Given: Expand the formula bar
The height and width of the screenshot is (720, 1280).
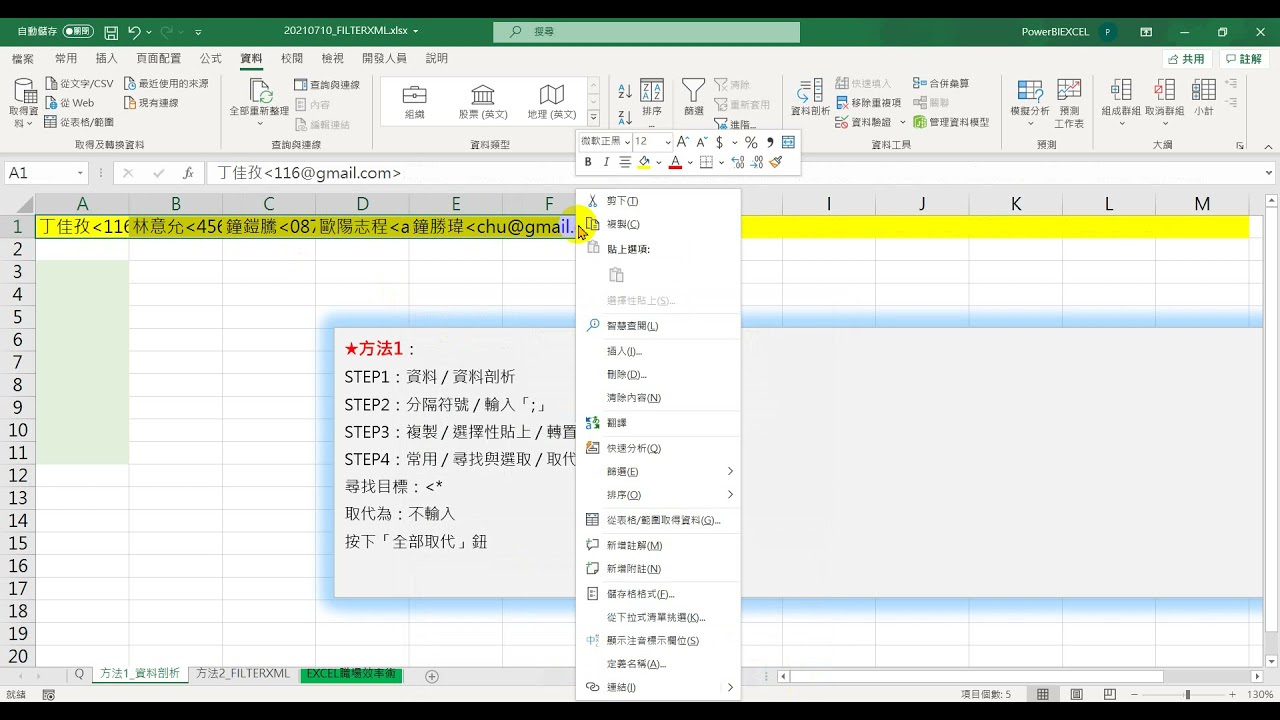Looking at the screenshot, I should pyautogui.click(x=1269, y=173).
